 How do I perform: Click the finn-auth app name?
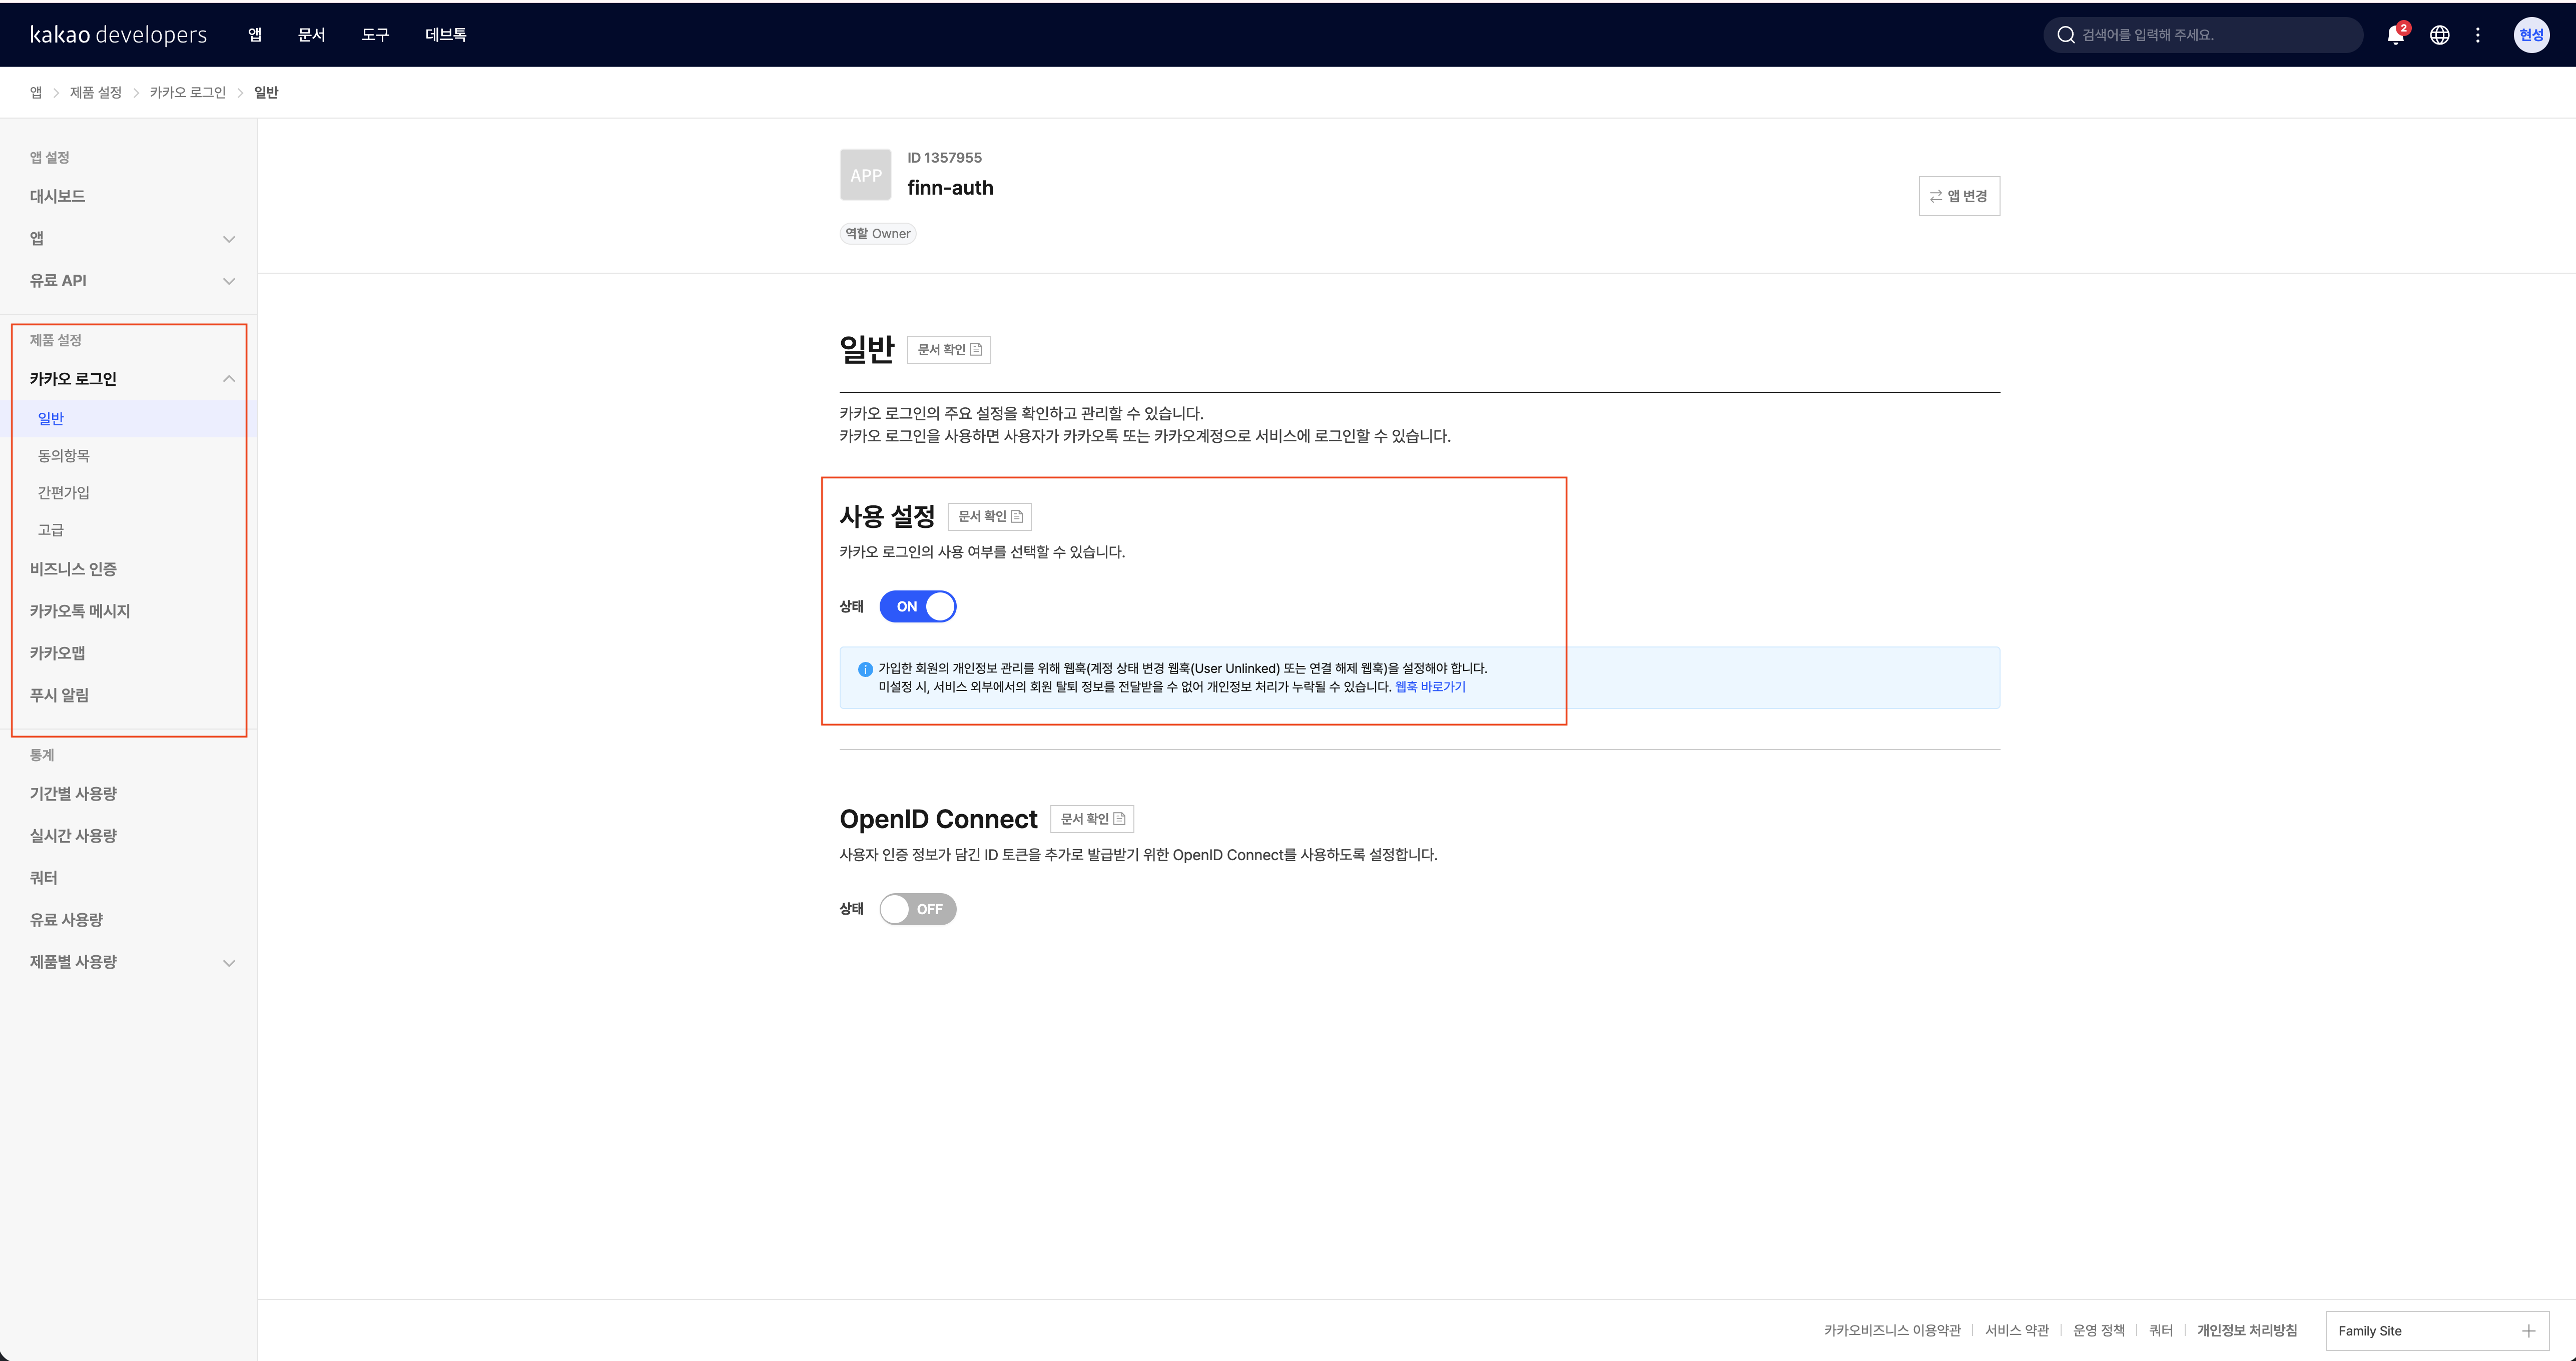coord(950,188)
